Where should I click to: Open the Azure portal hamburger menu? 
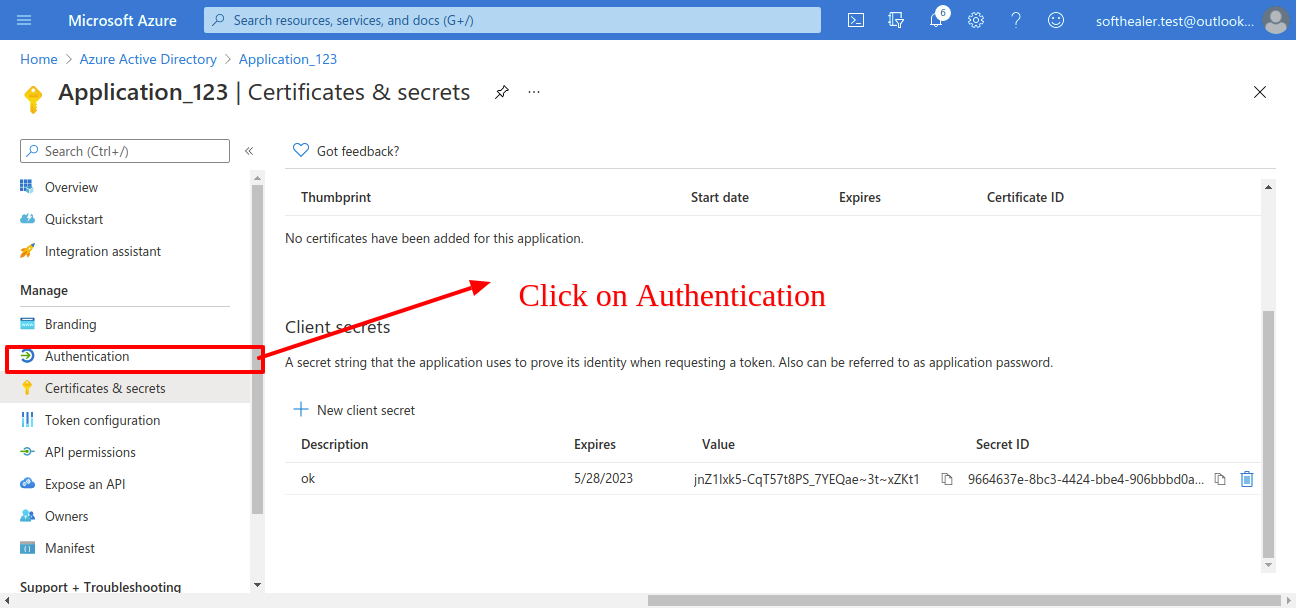click(x=25, y=20)
